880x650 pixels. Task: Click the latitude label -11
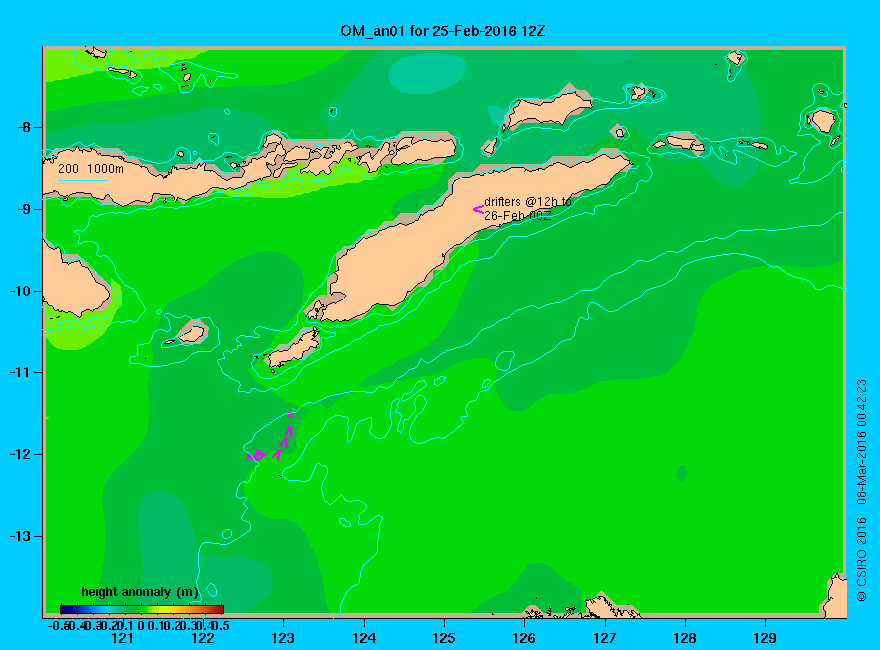point(21,372)
